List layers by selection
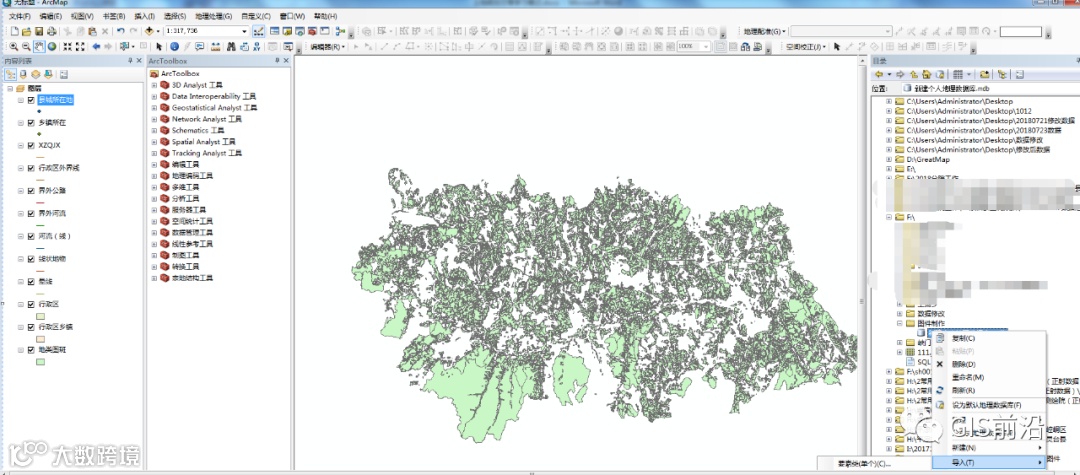The width and height of the screenshot is (1080, 475). (x=48, y=74)
